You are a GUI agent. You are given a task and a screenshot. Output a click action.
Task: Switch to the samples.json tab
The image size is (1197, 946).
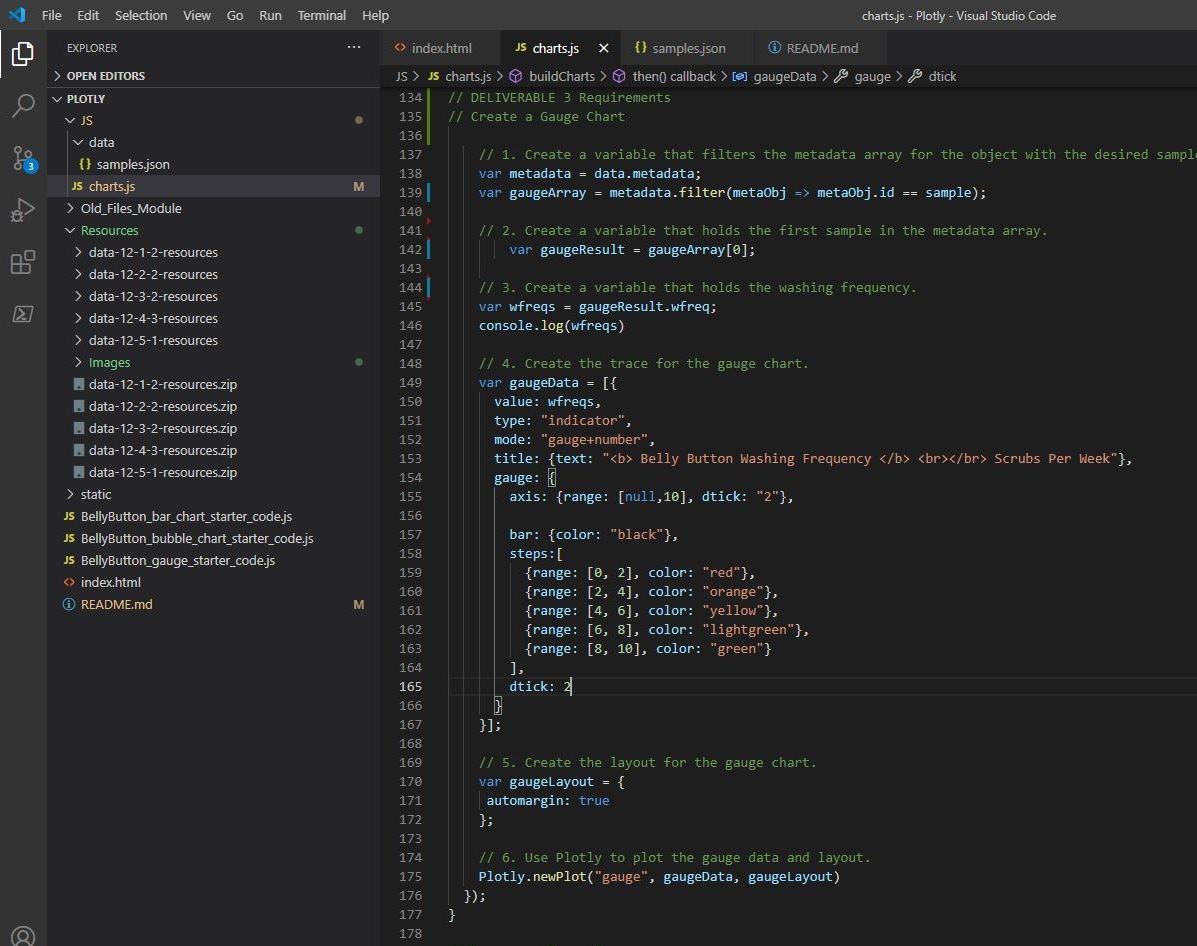[x=688, y=48]
